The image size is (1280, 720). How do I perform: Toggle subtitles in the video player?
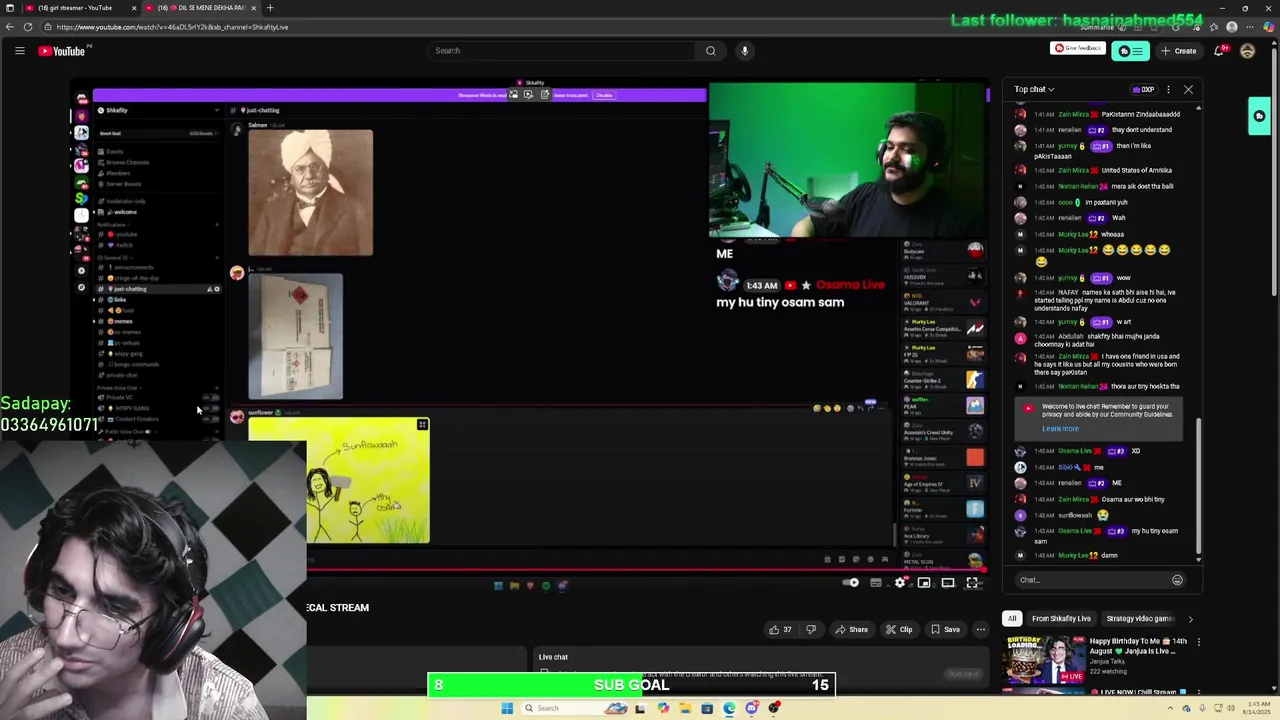click(x=876, y=583)
